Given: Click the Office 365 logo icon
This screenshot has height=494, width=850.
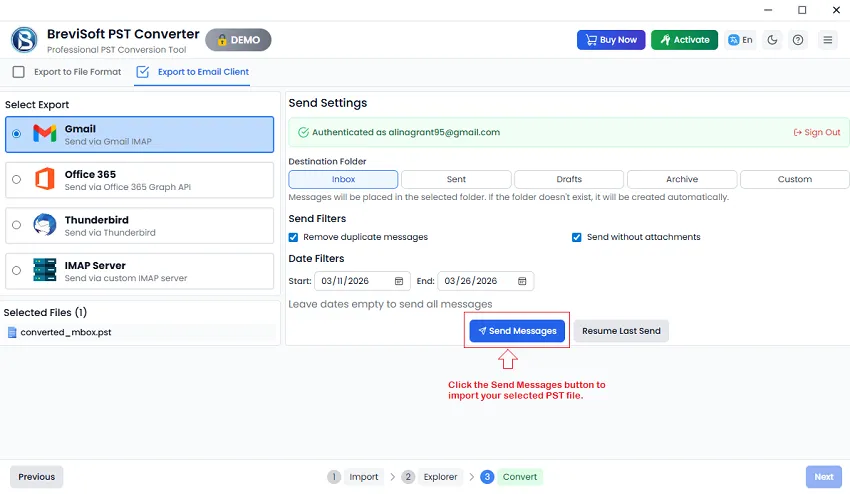Looking at the screenshot, I should (x=44, y=179).
